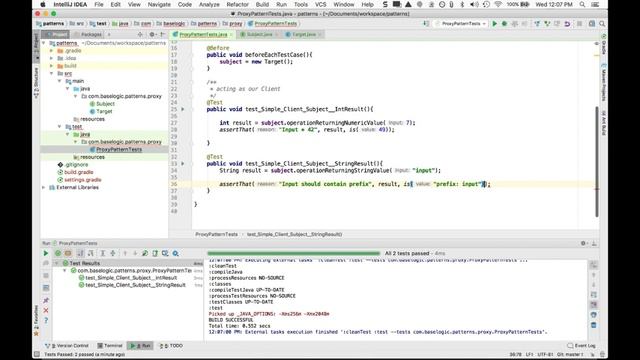Click the purple undo/revert arrow icon
Screen dimensions: 640x360
coord(567,24)
